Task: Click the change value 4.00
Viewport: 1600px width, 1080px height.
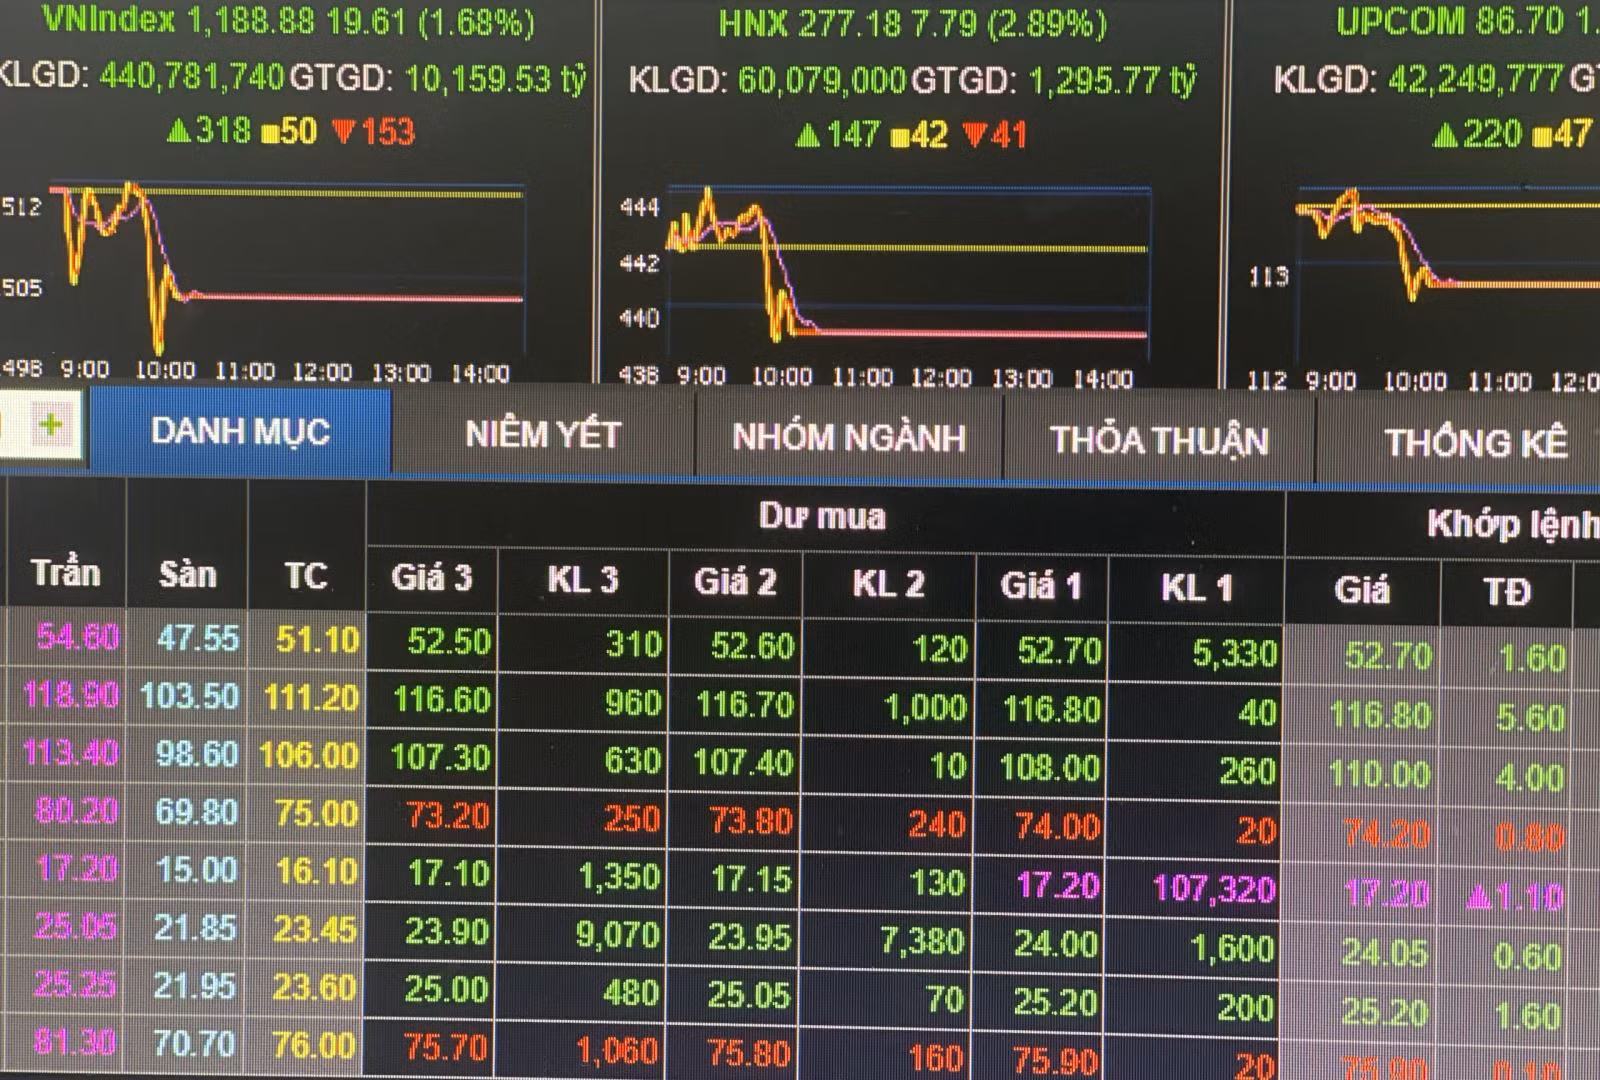Action: (1530, 776)
